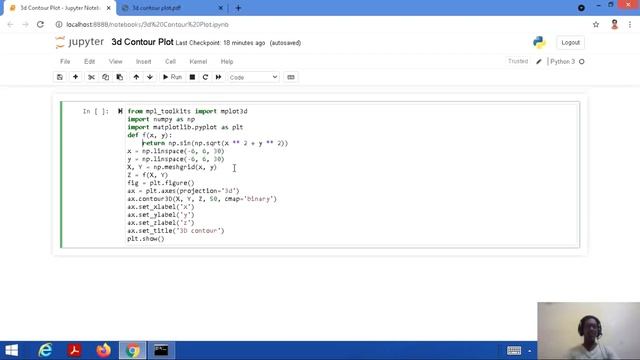Open the Insert menu
This screenshot has height=360, width=640.
(143, 62)
